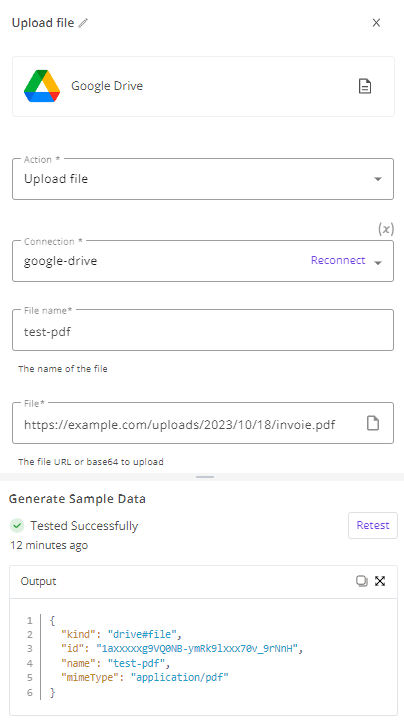This screenshot has width=404, height=722.
Task: Expand Output panel to full screen
Action: pos(380,581)
